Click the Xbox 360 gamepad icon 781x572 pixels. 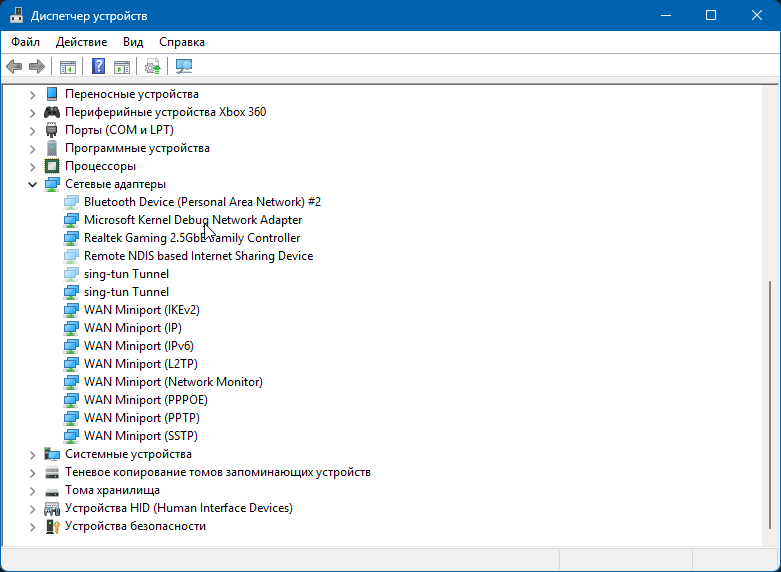pyautogui.click(x=52, y=112)
